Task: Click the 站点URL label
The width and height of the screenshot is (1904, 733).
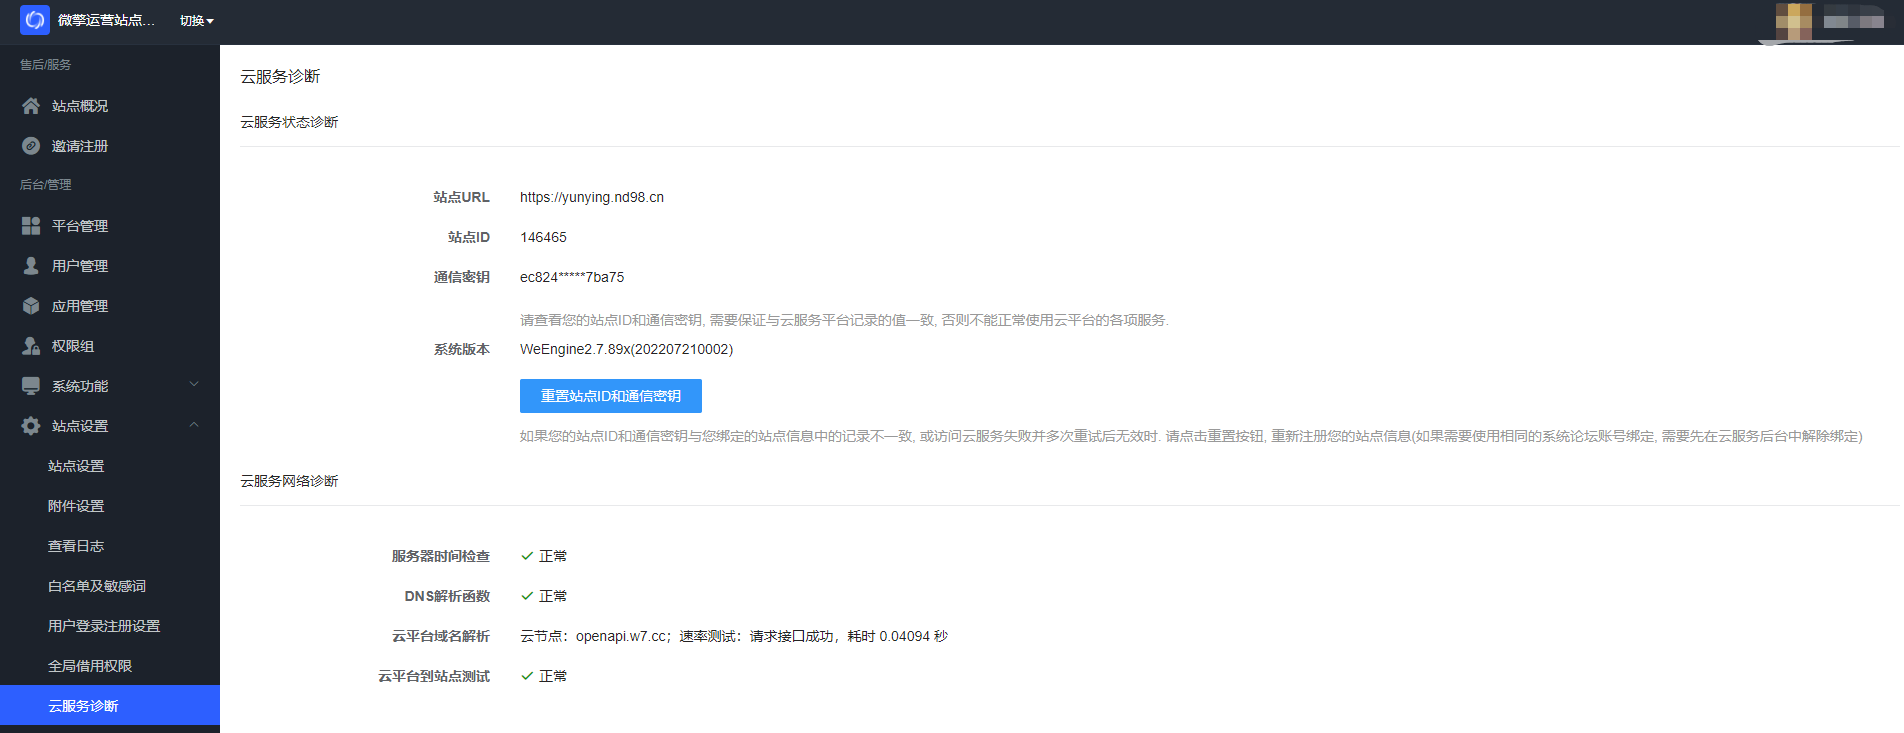Action: coord(461,197)
